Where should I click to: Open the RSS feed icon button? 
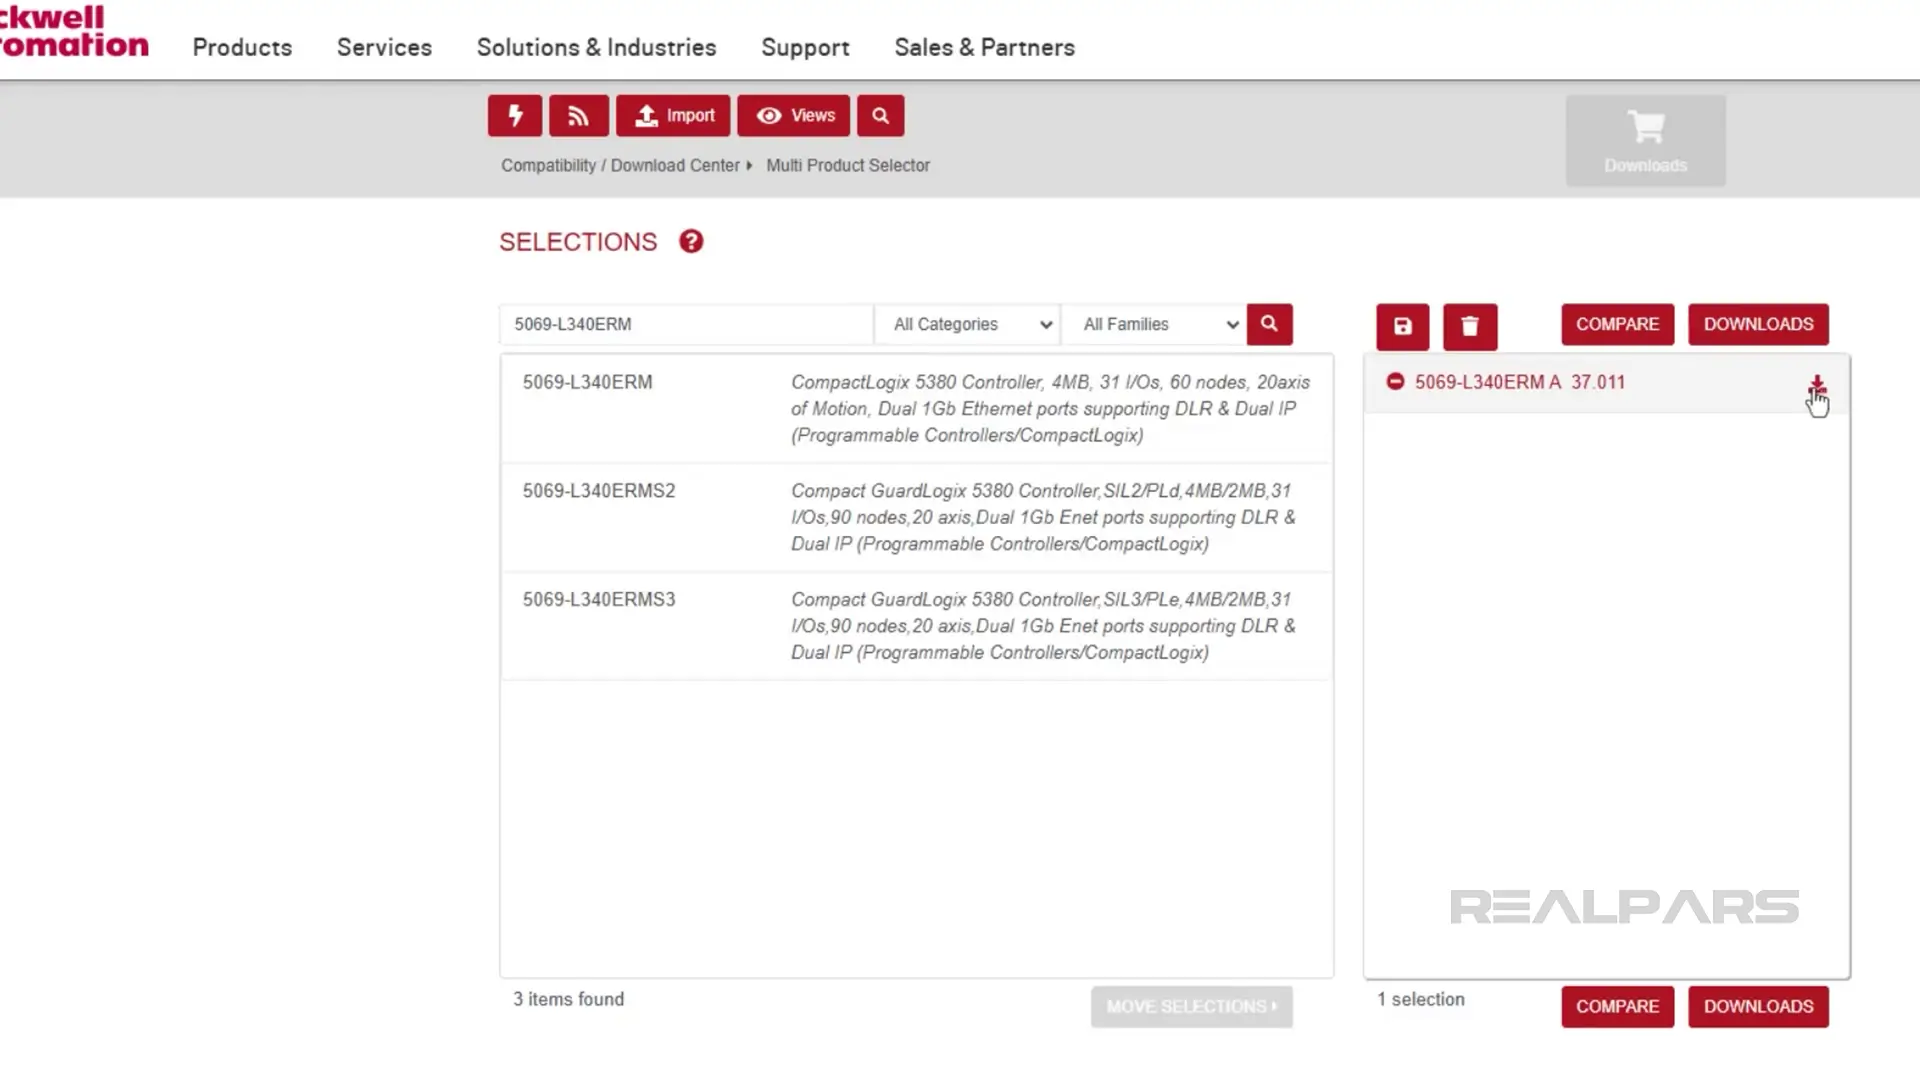point(578,116)
